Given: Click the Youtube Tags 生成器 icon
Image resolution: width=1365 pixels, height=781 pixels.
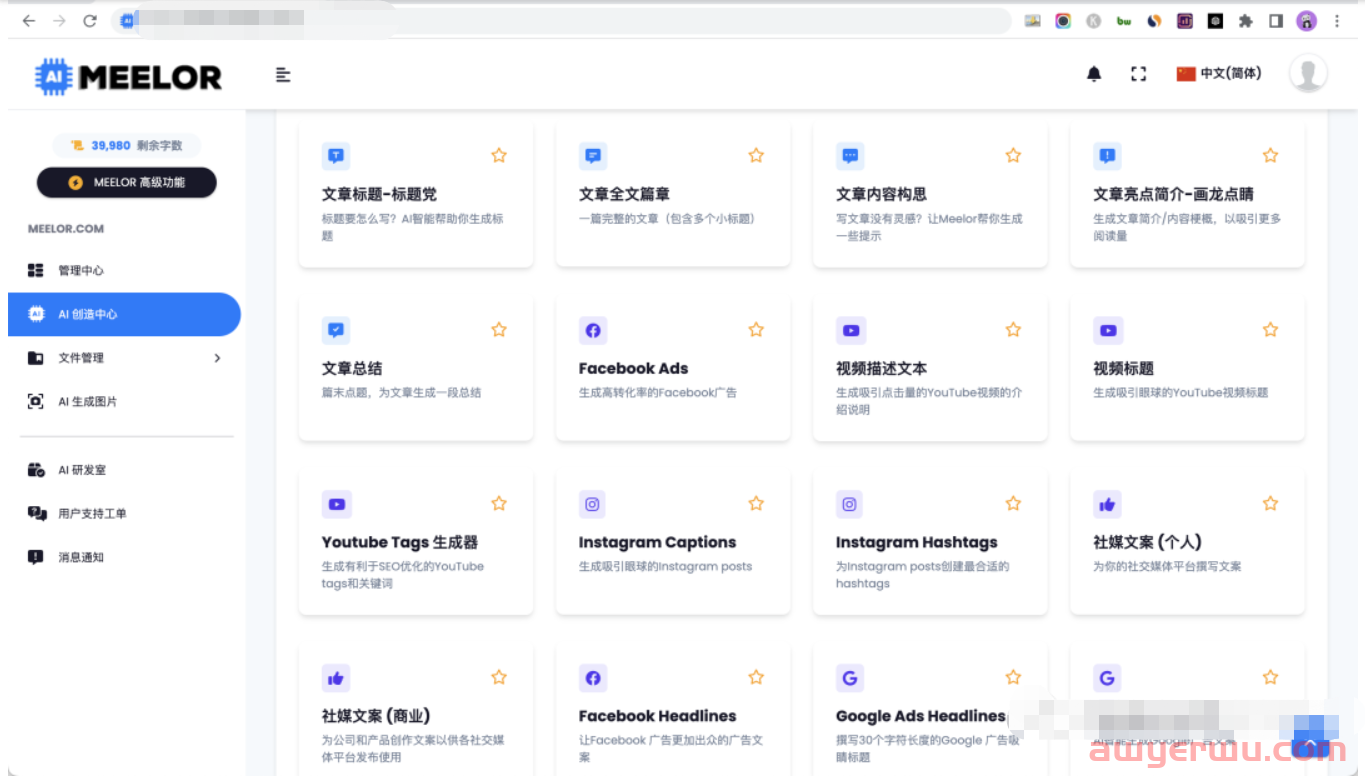Looking at the screenshot, I should [336, 504].
